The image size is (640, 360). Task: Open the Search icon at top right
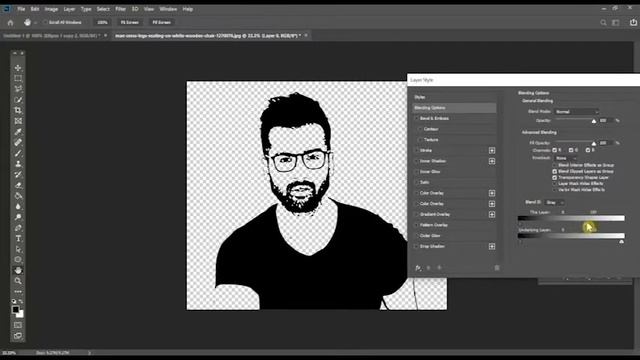(x=603, y=22)
